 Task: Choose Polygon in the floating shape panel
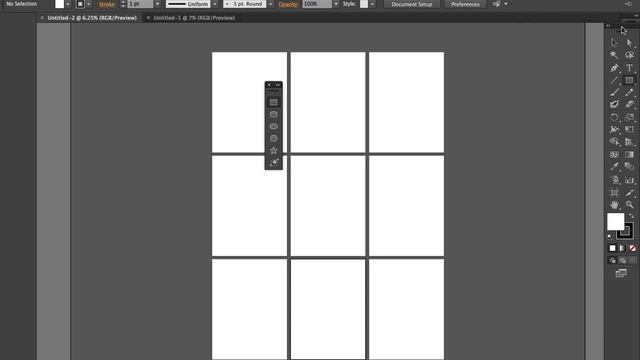coord(273,138)
